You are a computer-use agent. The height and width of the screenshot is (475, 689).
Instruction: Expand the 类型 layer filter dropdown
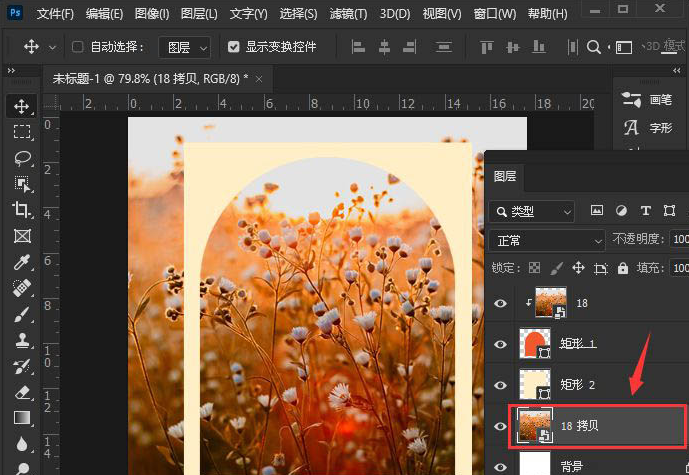pos(532,212)
